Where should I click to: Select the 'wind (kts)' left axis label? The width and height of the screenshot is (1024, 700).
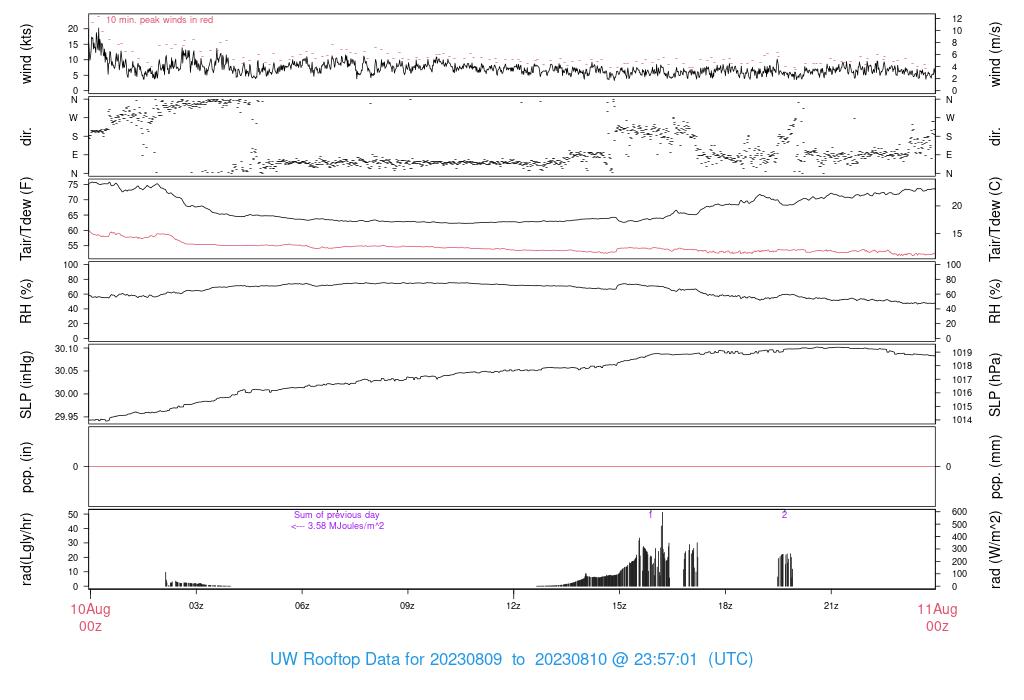pos(26,54)
